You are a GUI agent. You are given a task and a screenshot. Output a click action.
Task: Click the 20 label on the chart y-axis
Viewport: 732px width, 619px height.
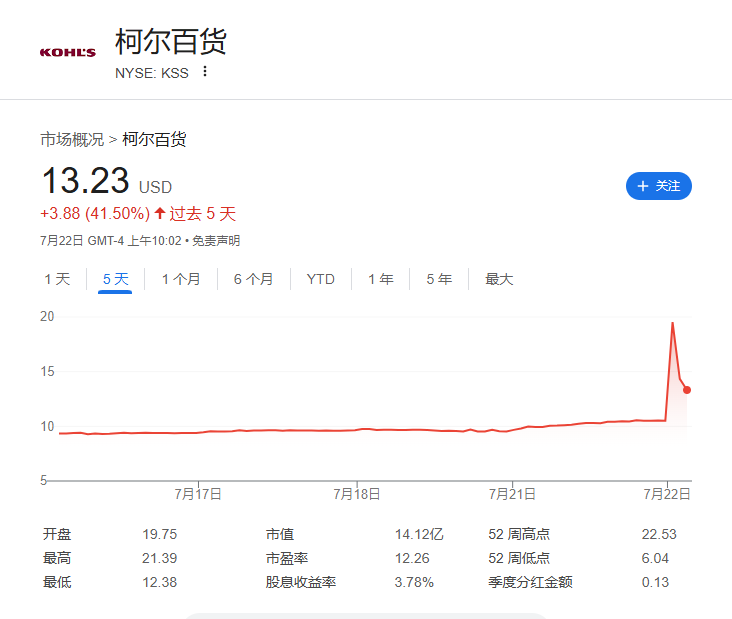[x=47, y=317]
